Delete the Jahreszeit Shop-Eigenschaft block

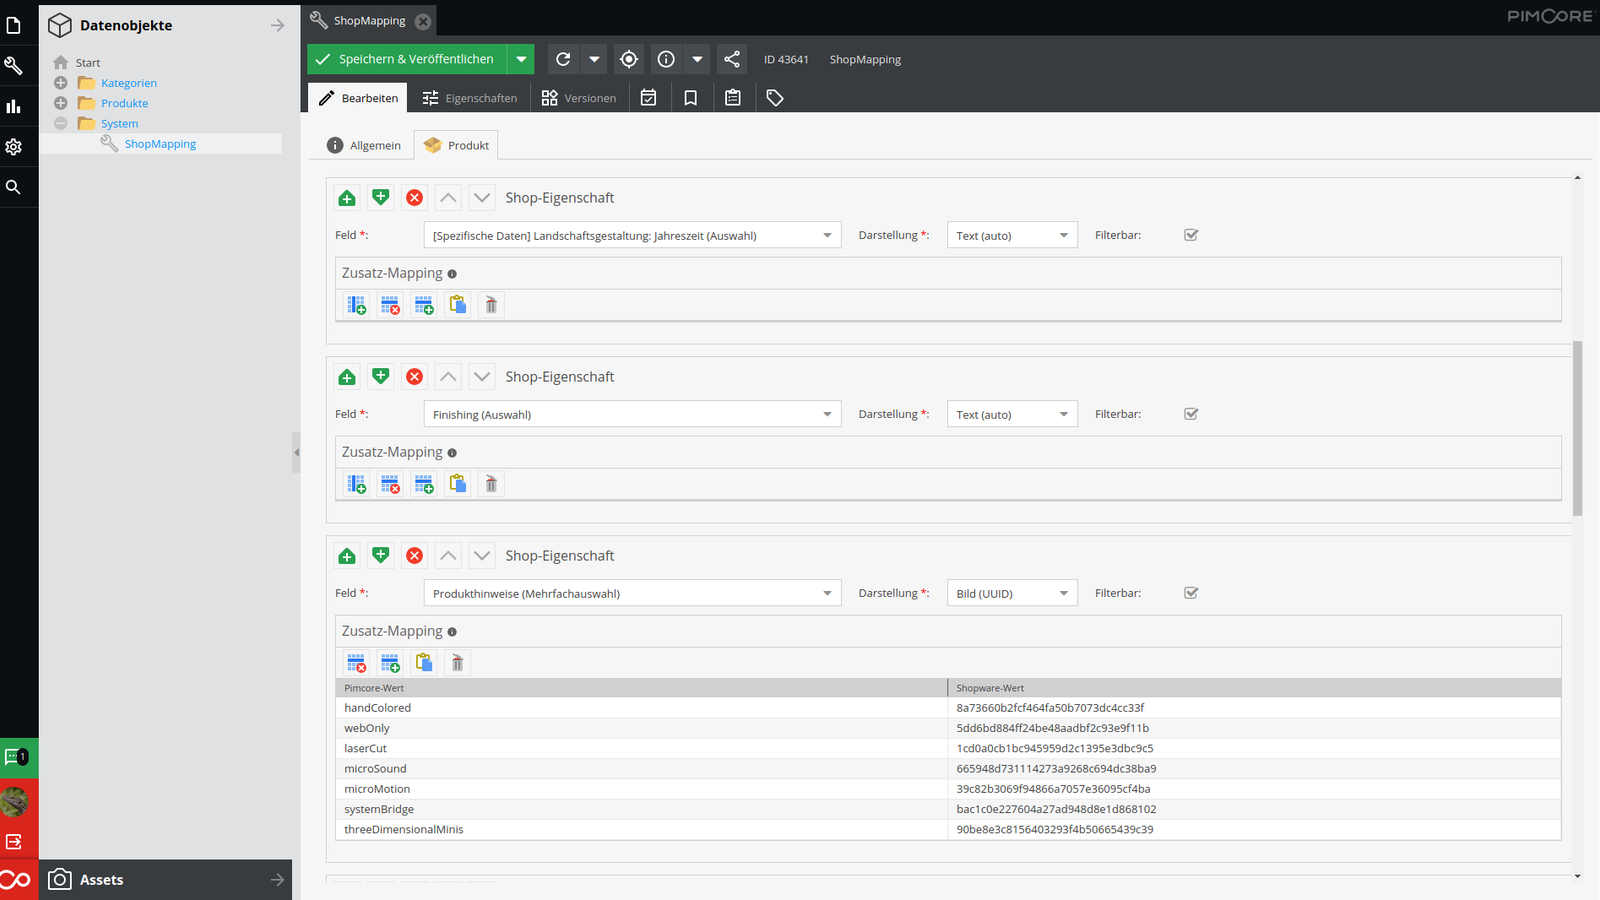click(x=415, y=198)
